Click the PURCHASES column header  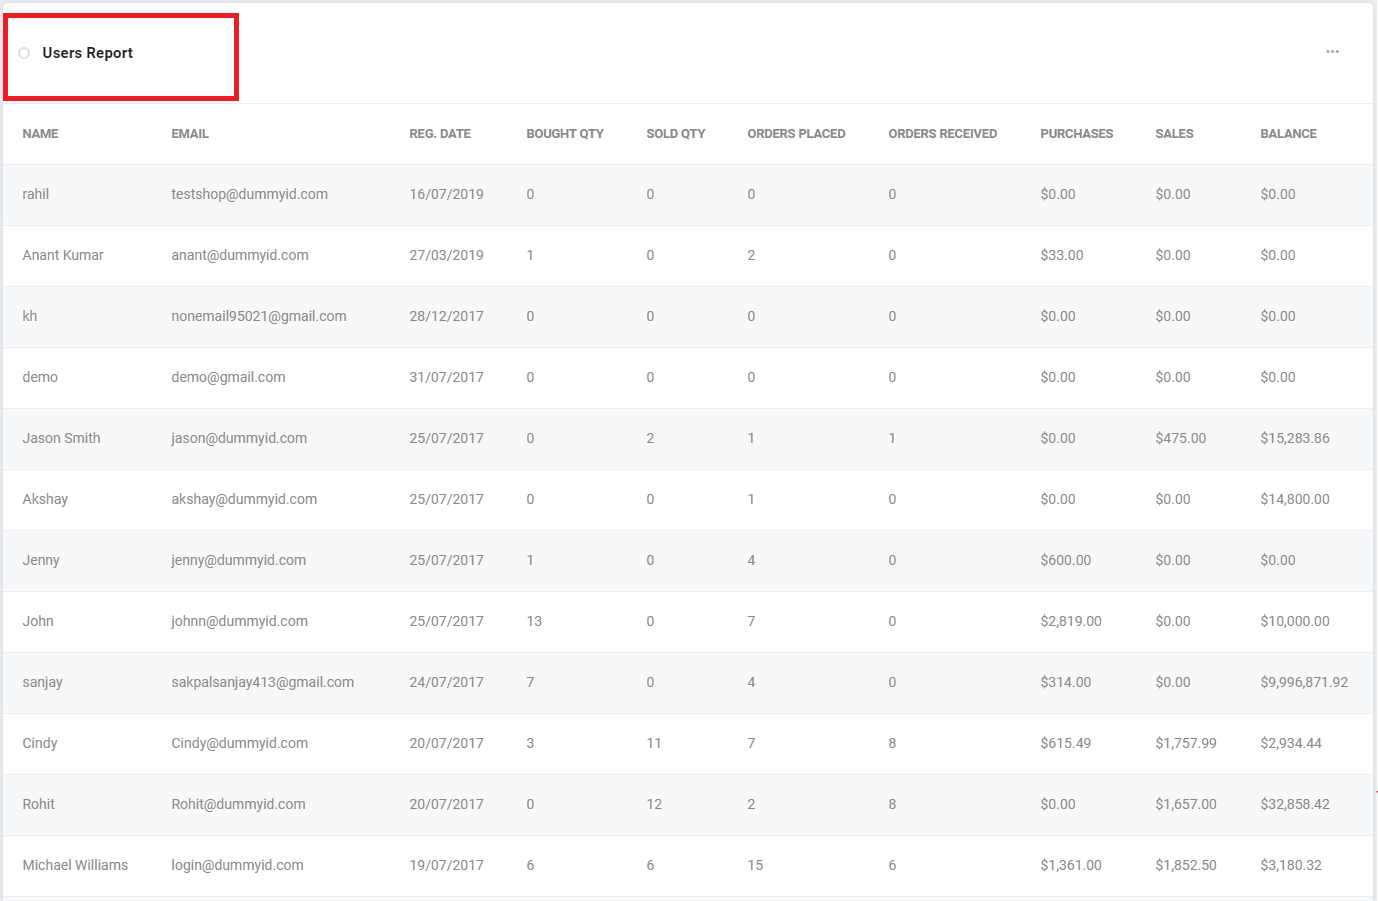[1077, 134]
